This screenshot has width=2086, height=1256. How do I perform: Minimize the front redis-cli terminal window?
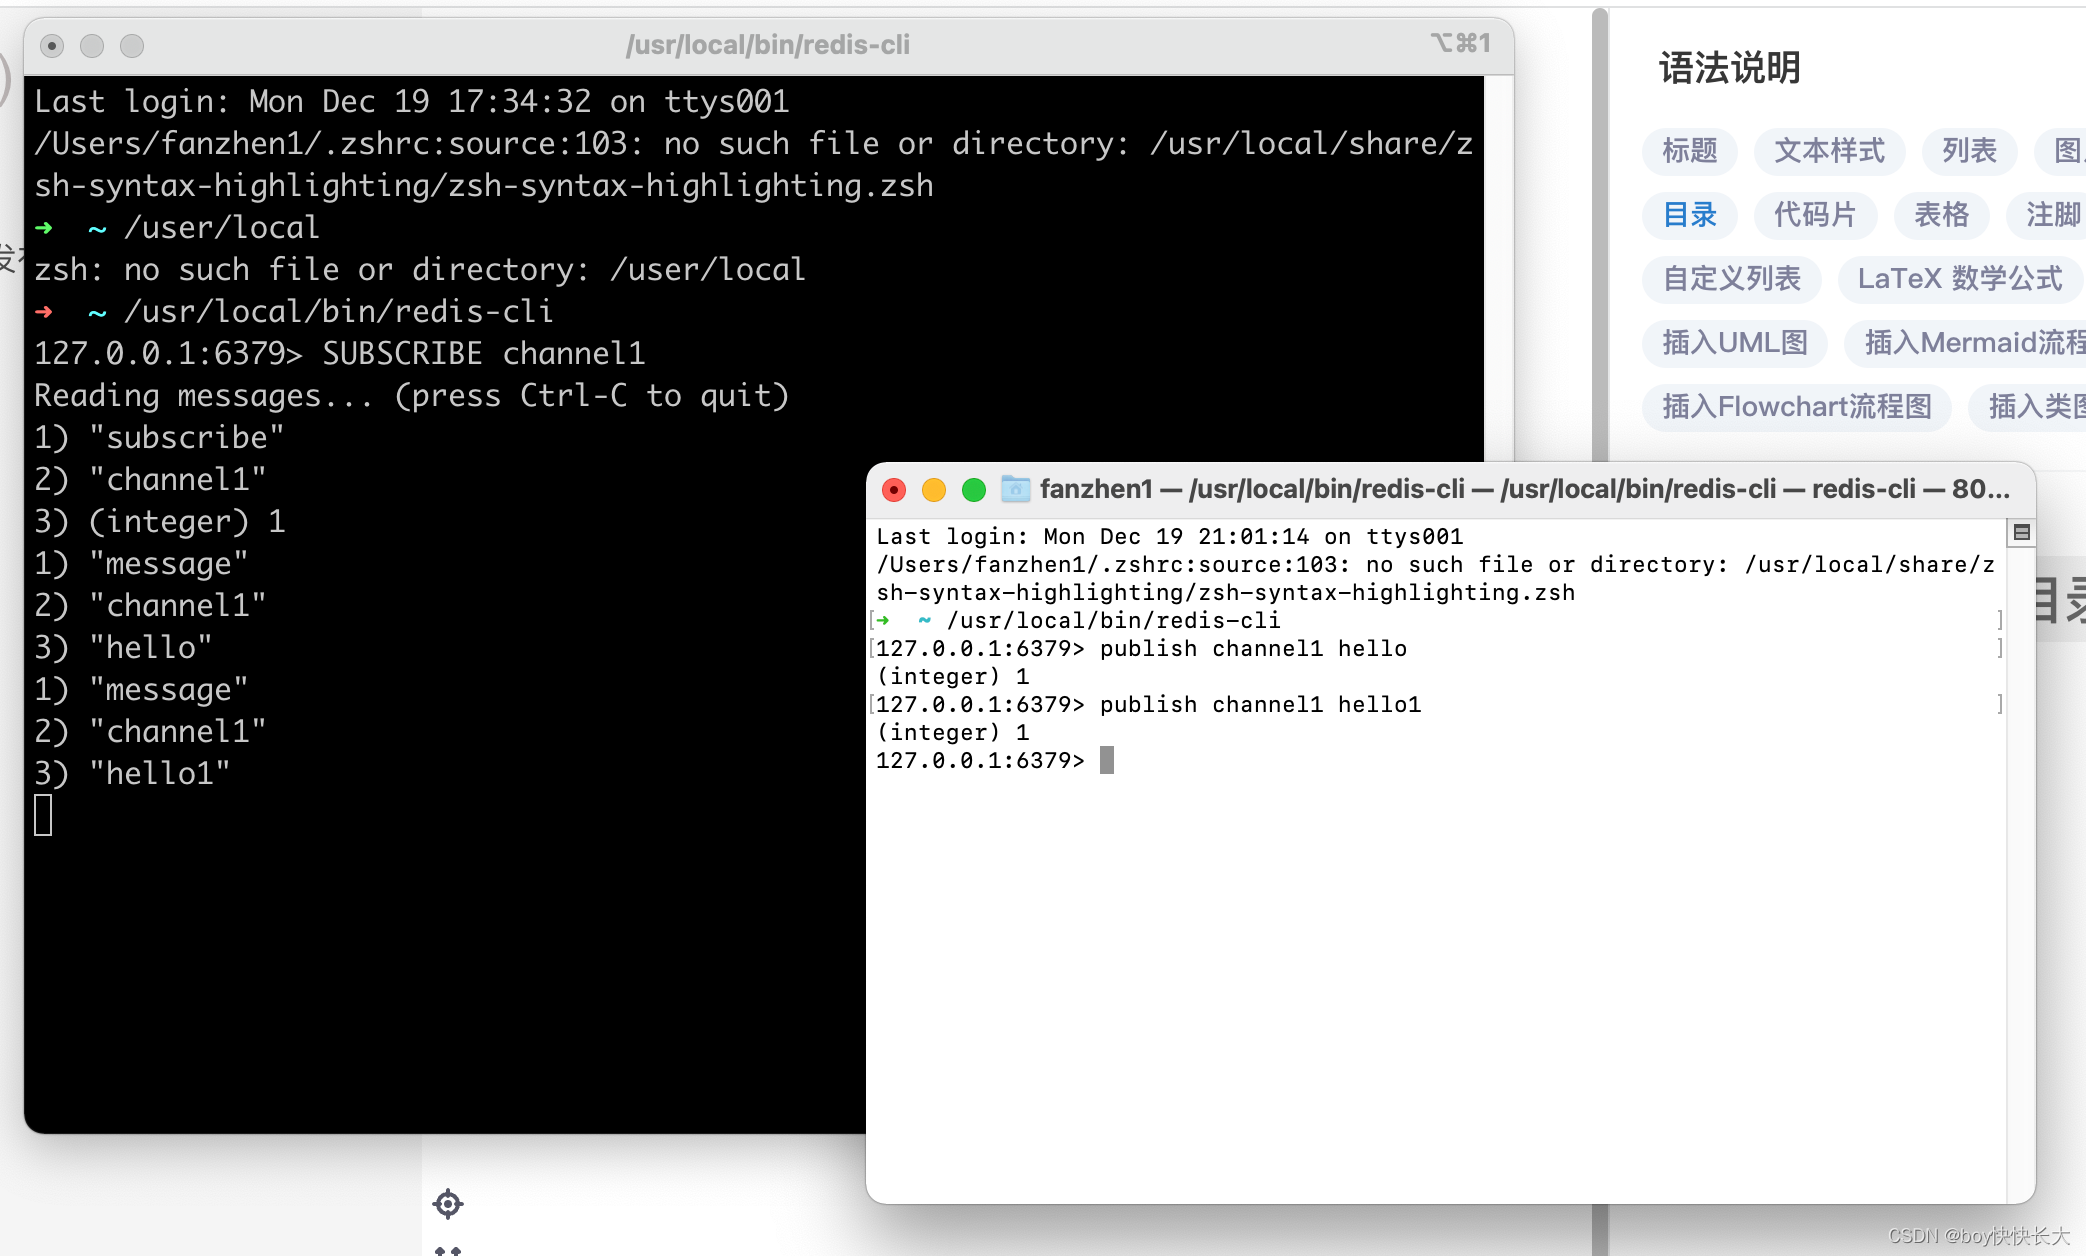(x=934, y=490)
